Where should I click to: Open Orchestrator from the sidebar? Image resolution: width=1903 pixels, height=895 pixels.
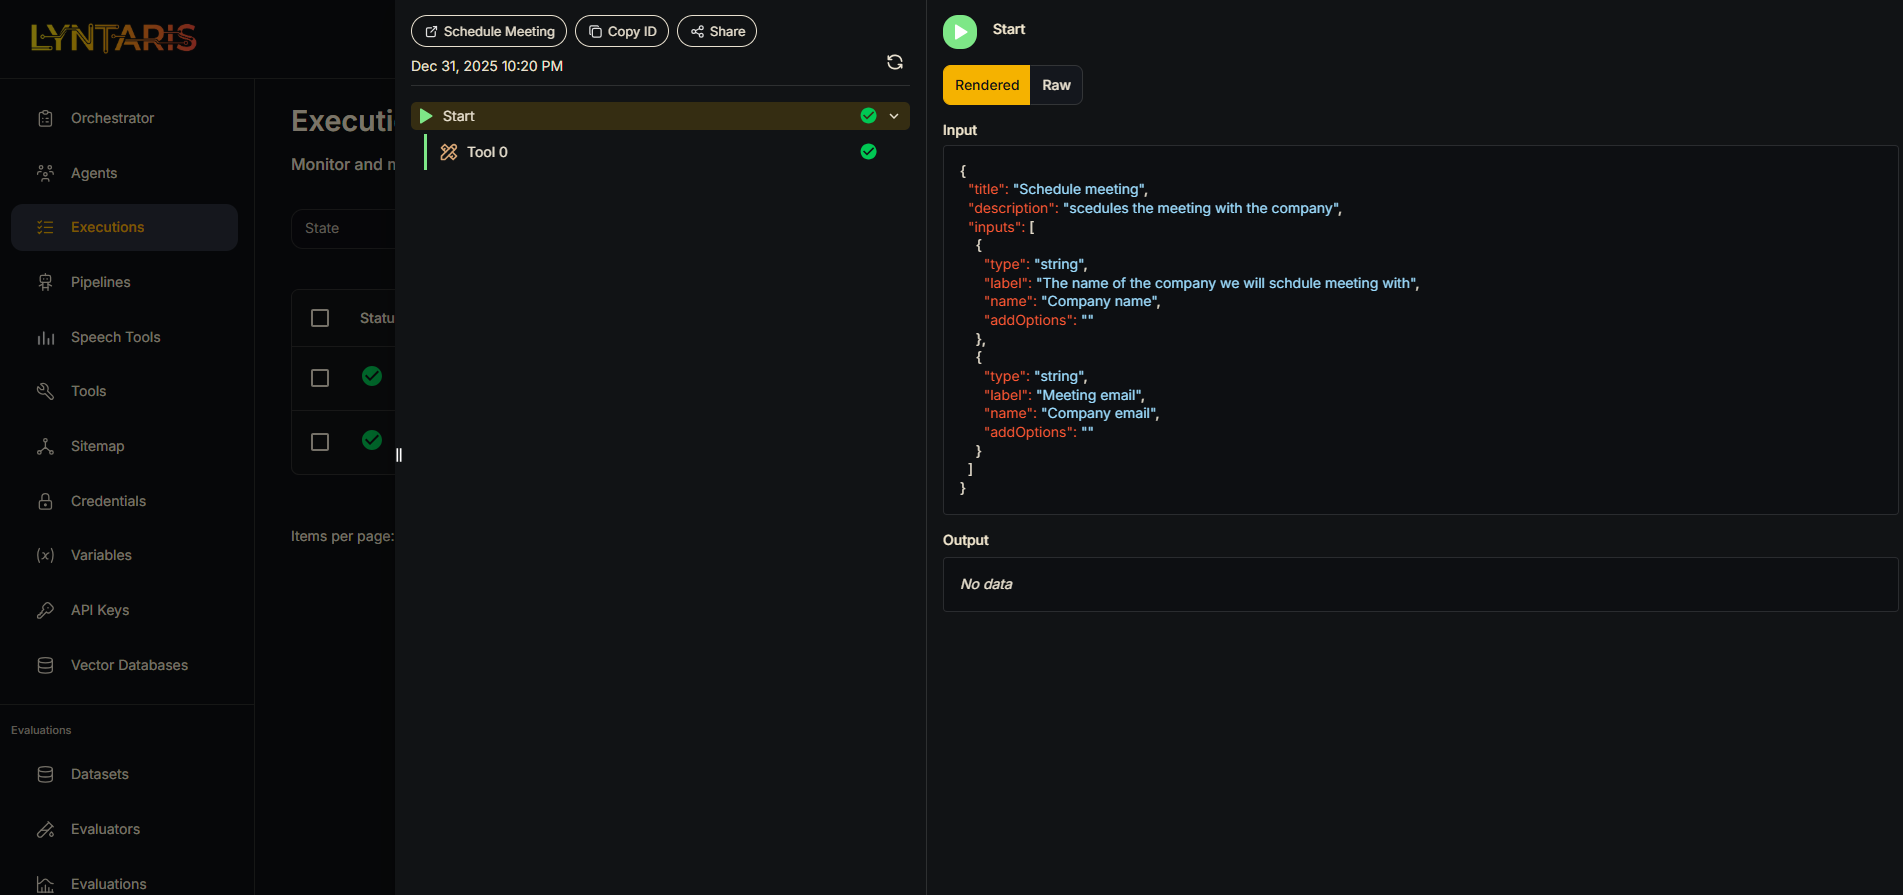(112, 118)
